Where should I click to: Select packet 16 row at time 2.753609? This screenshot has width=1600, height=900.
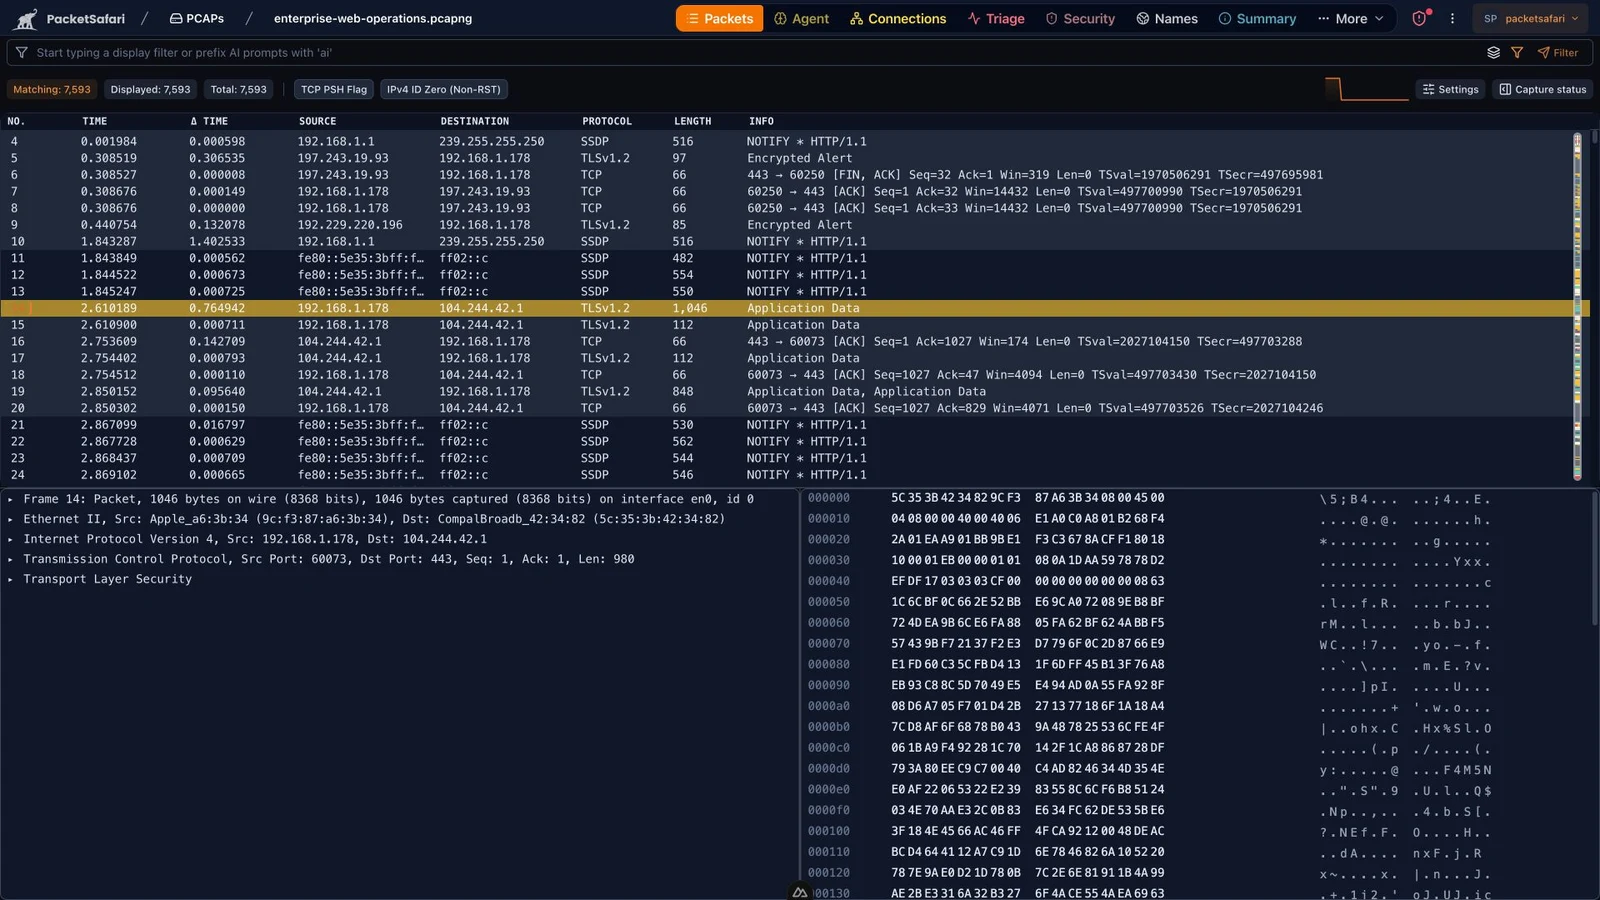point(787,341)
